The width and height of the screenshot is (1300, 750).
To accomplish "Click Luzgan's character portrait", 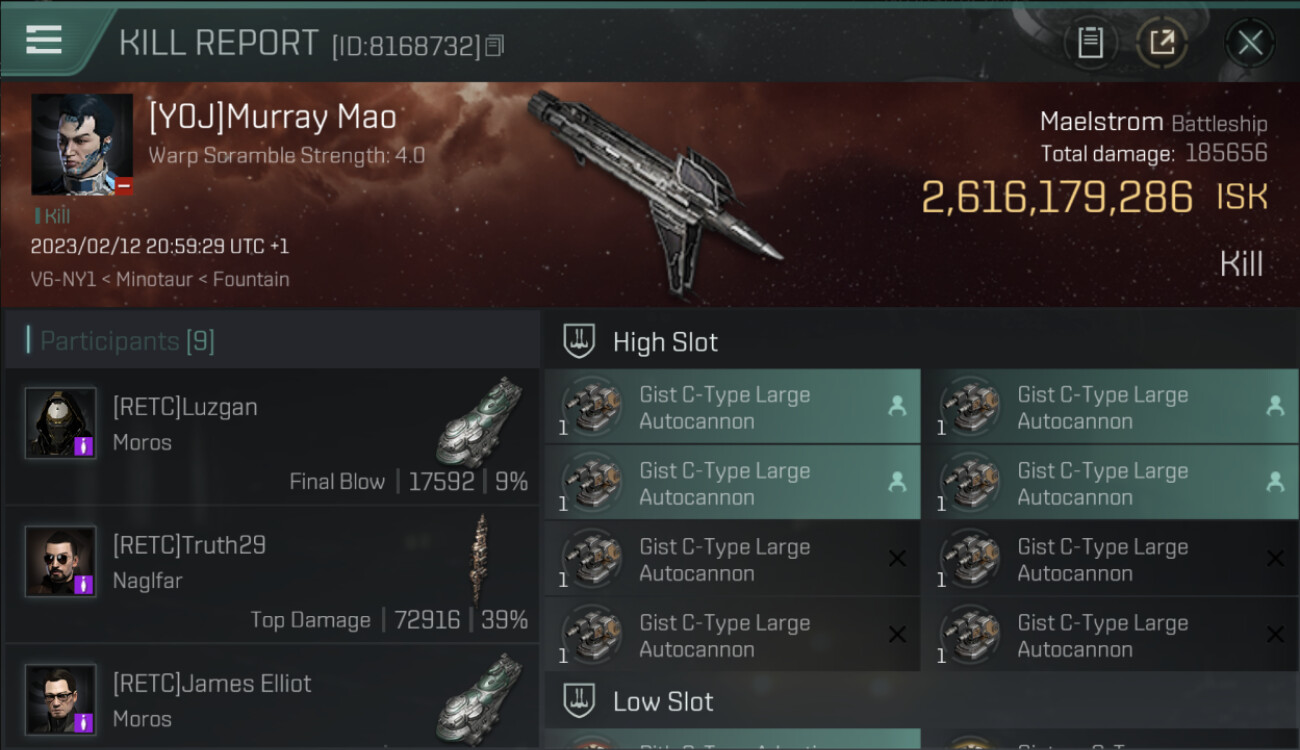I will pos(61,423).
